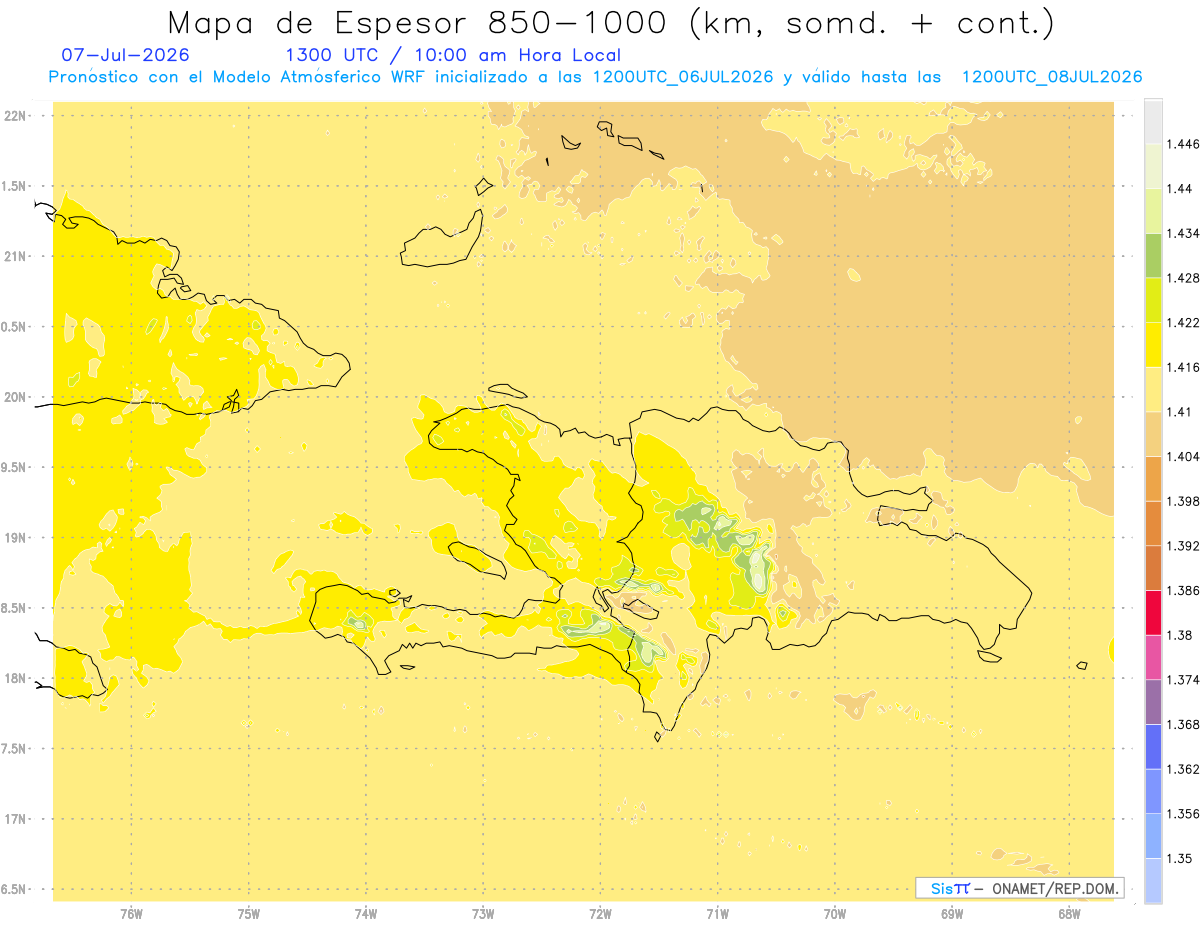Click the longitude label '75W'

(248, 913)
